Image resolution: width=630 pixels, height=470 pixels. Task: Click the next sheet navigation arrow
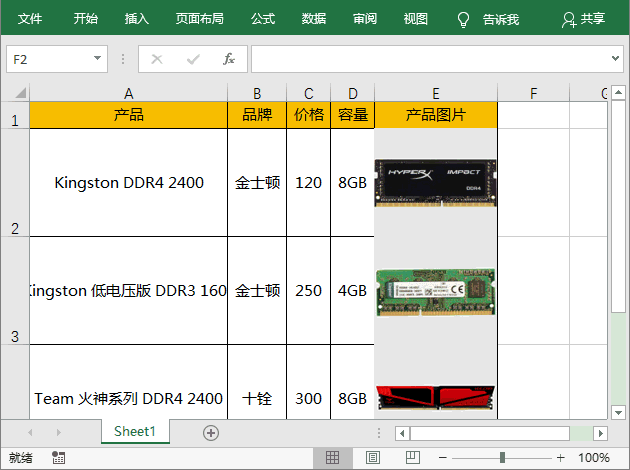click(59, 433)
